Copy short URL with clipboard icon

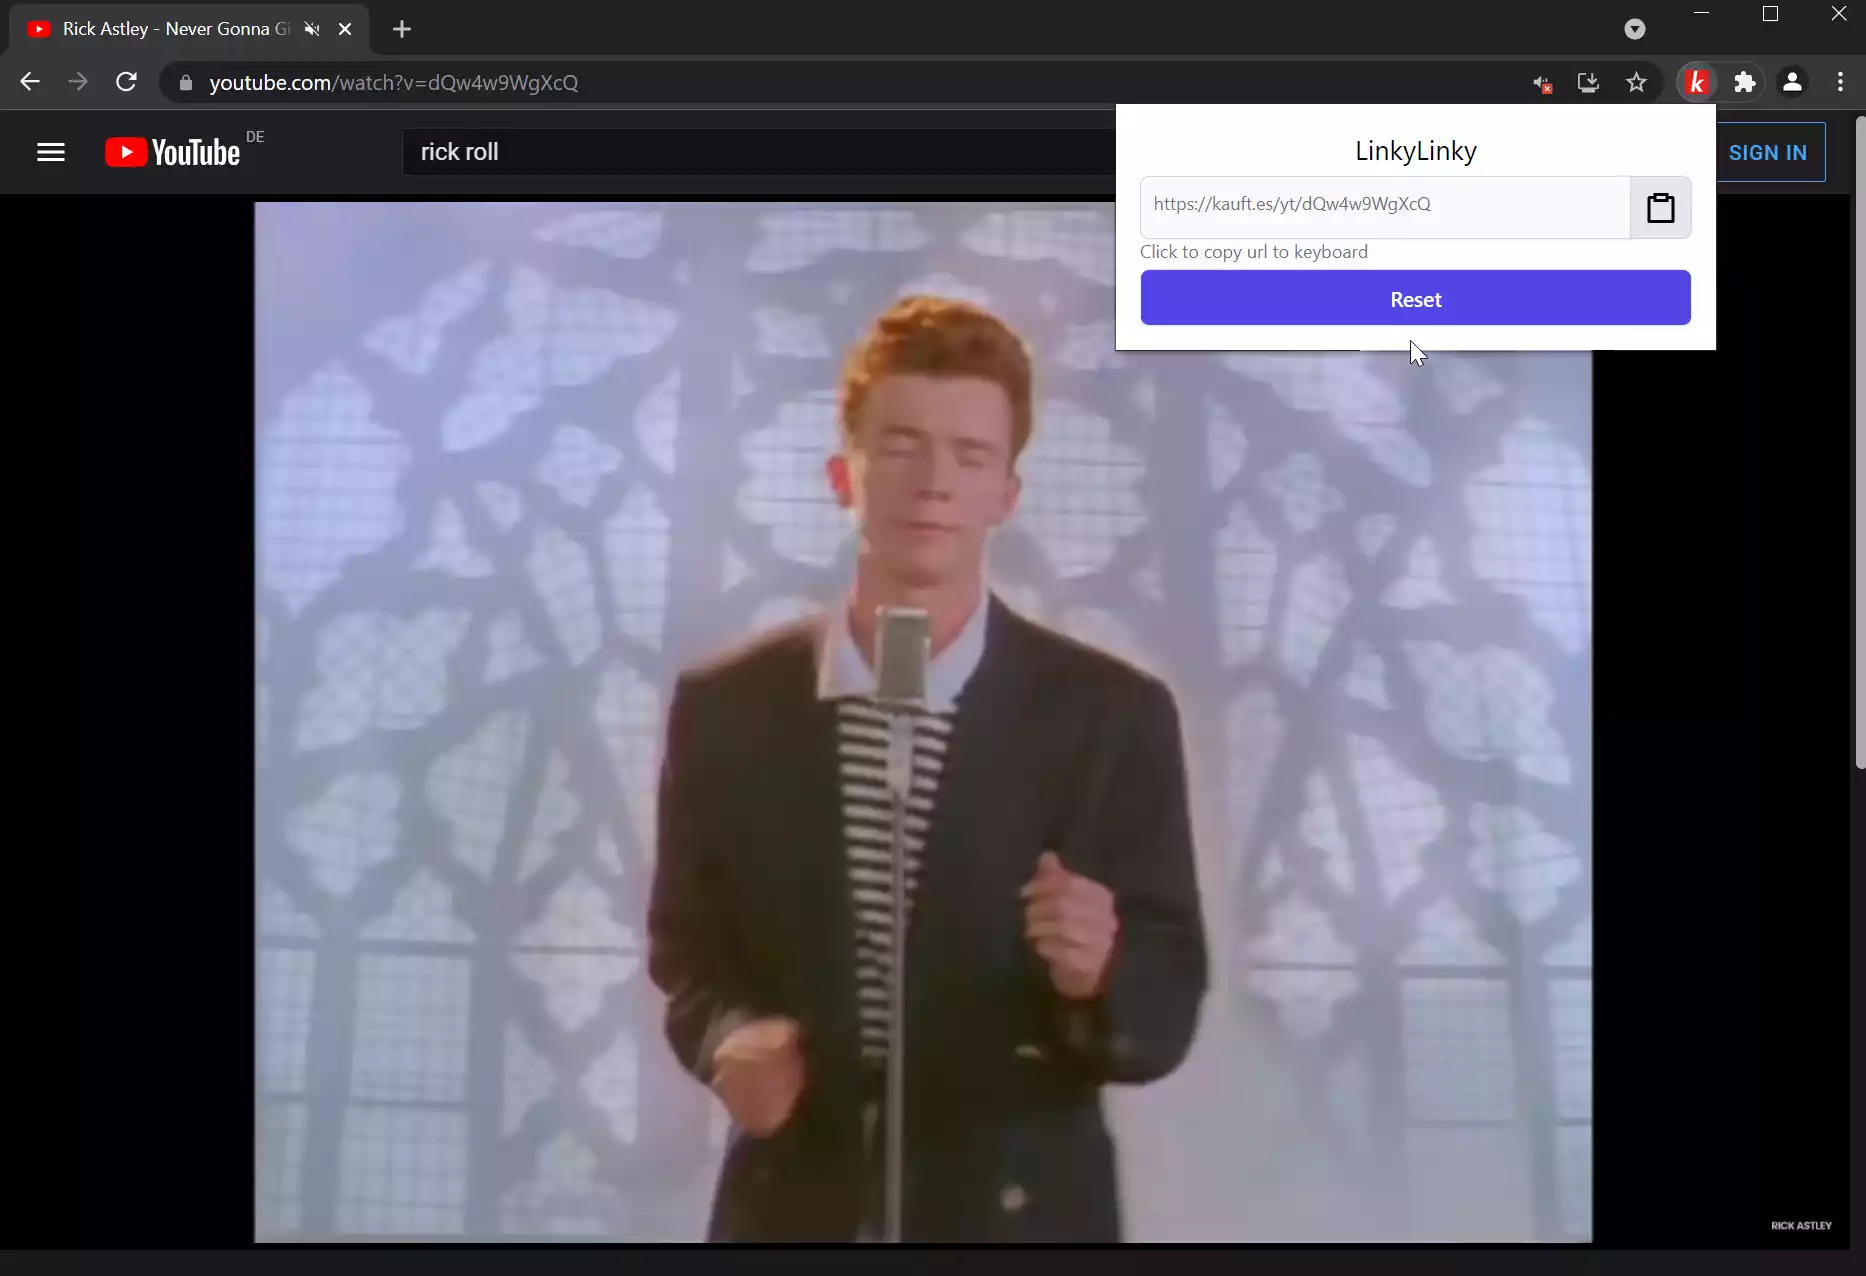click(1660, 208)
